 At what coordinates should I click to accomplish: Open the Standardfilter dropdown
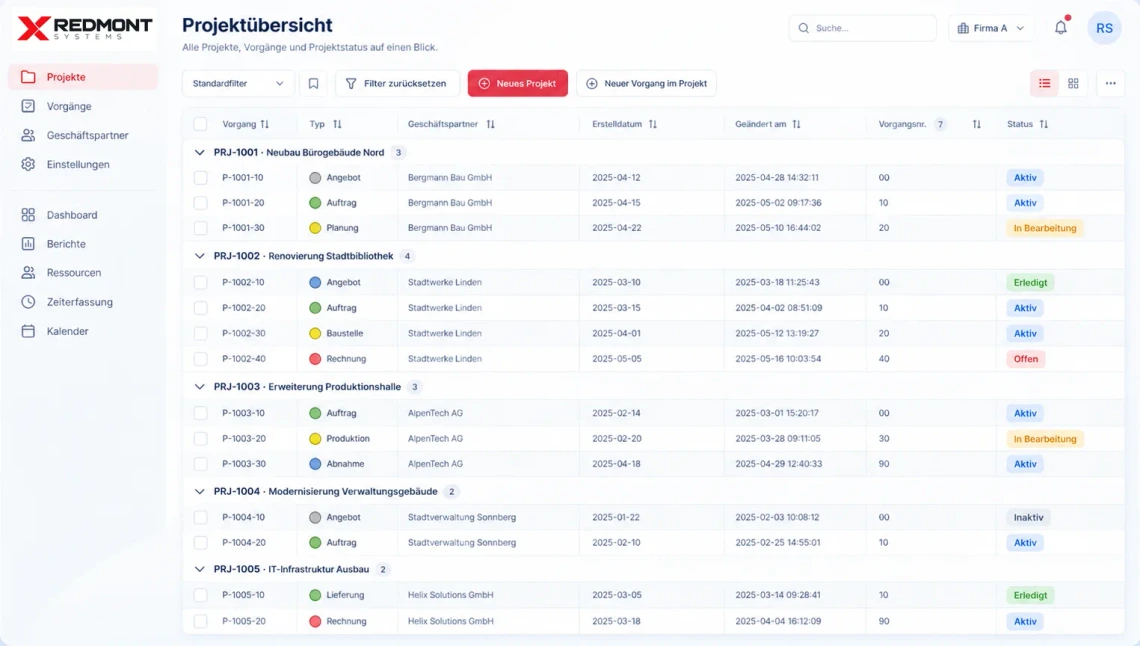(x=238, y=84)
